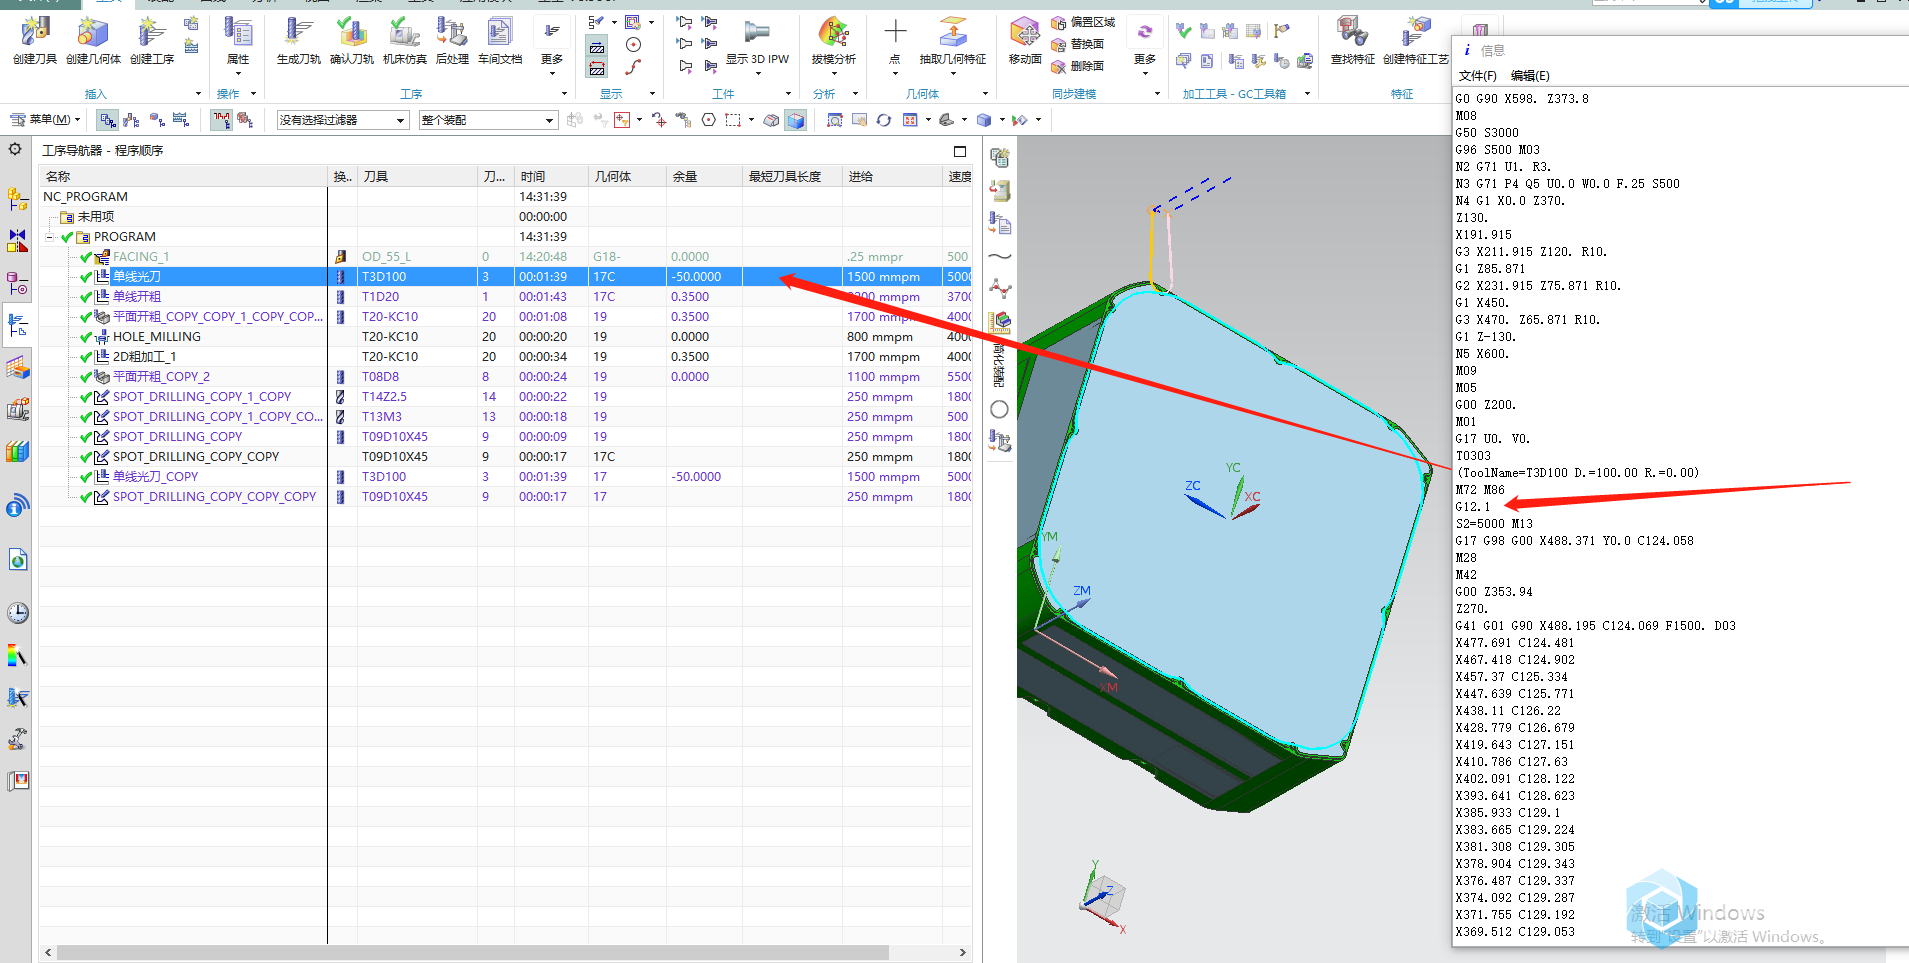Click 替换面 (Replace Face)
Image resolution: width=1909 pixels, height=963 pixels.
[x=1078, y=44]
